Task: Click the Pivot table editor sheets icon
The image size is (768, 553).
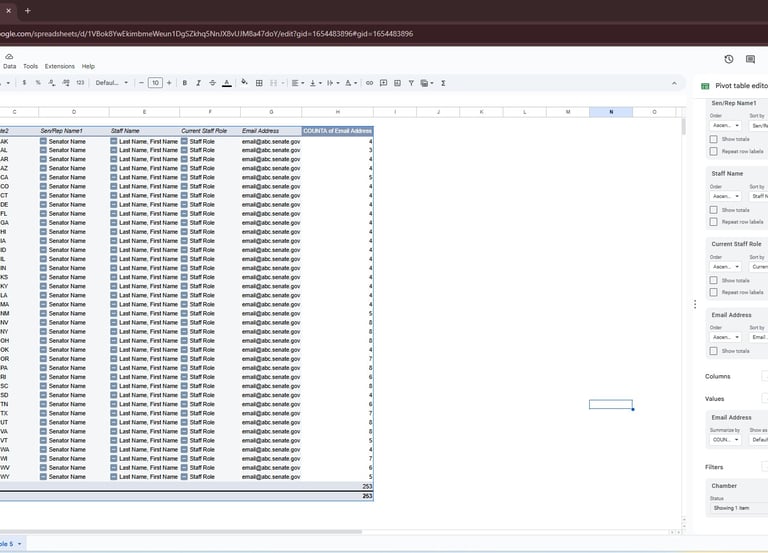Action: [705, 86]
